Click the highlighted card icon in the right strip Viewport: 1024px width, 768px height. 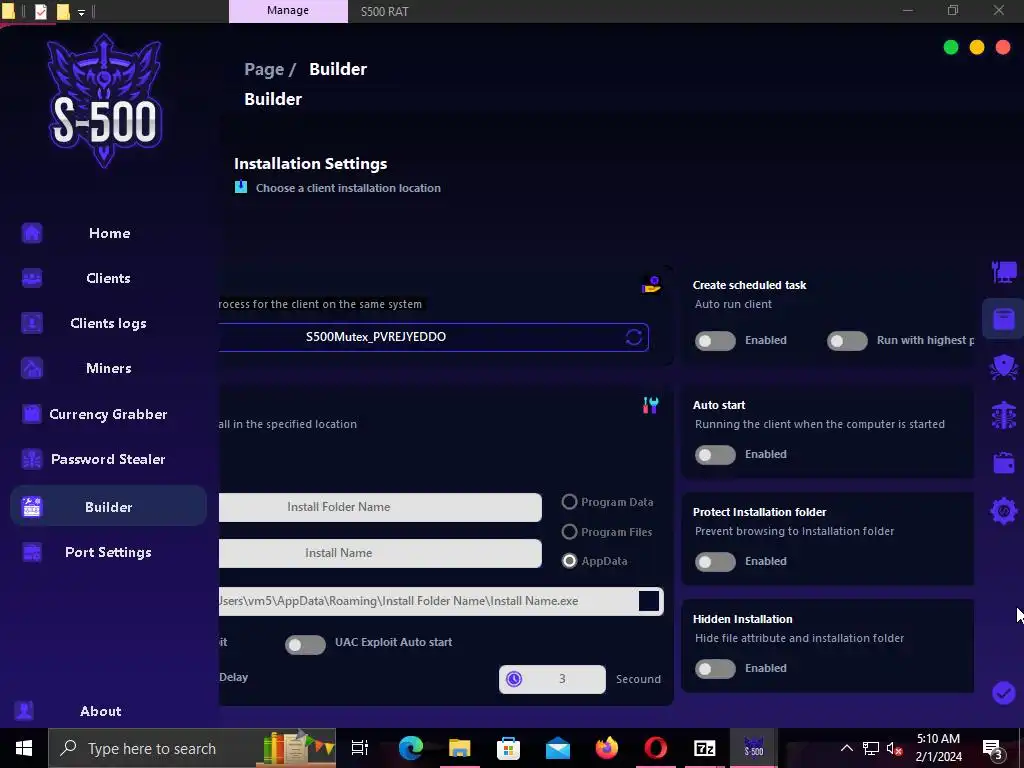[1004, 319]
